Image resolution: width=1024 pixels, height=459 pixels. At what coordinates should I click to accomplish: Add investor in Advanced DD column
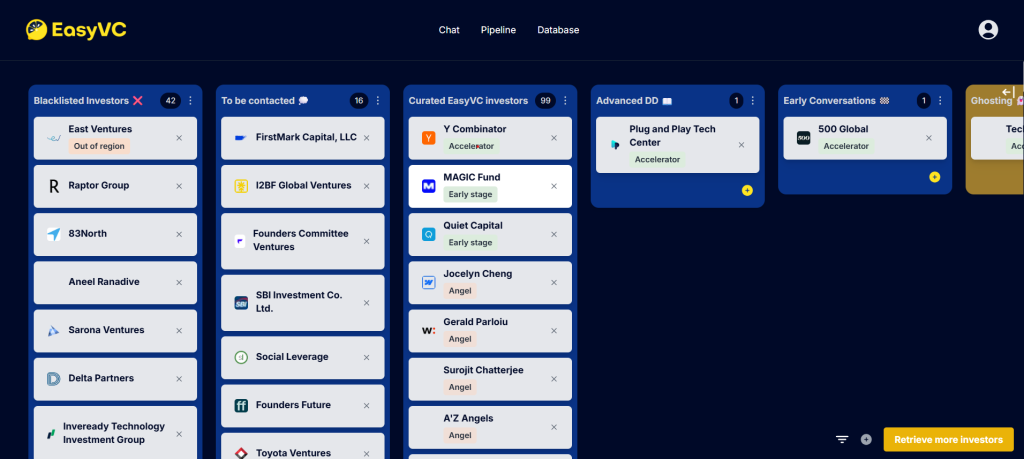pos(747,190)
